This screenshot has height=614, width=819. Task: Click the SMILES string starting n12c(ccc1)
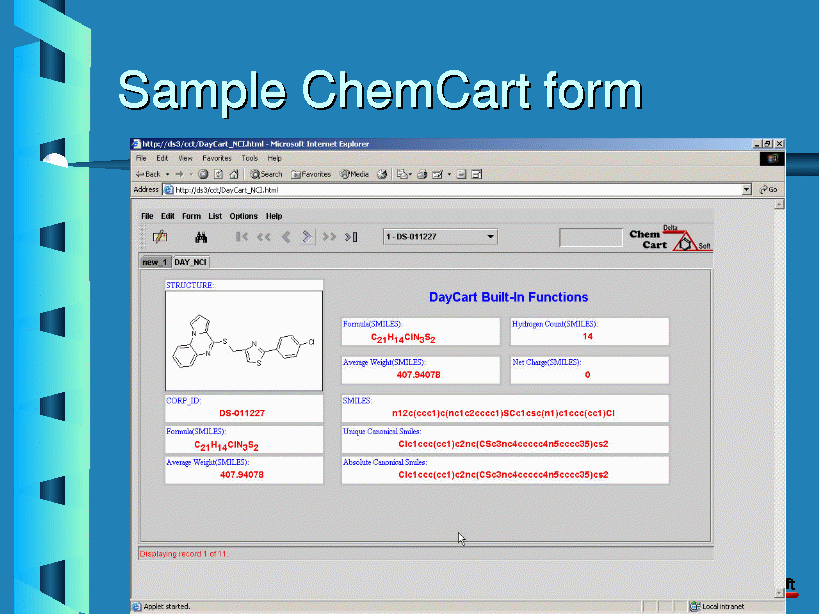(503, 414)
